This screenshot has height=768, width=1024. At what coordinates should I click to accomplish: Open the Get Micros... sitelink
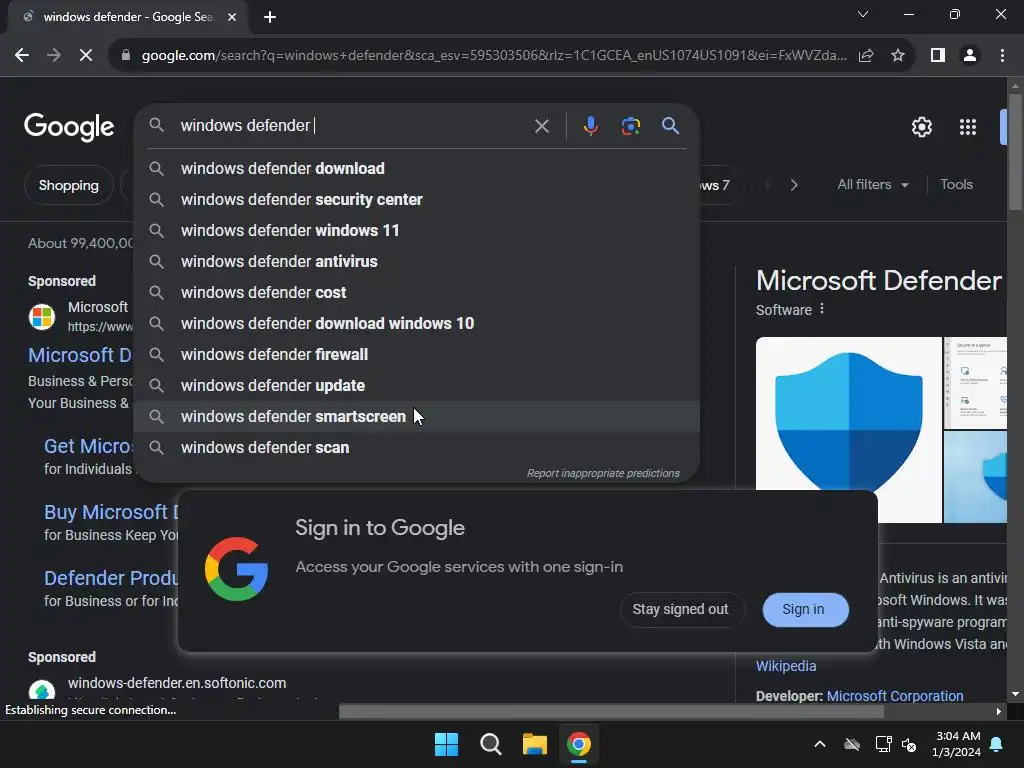pos(89,446)
